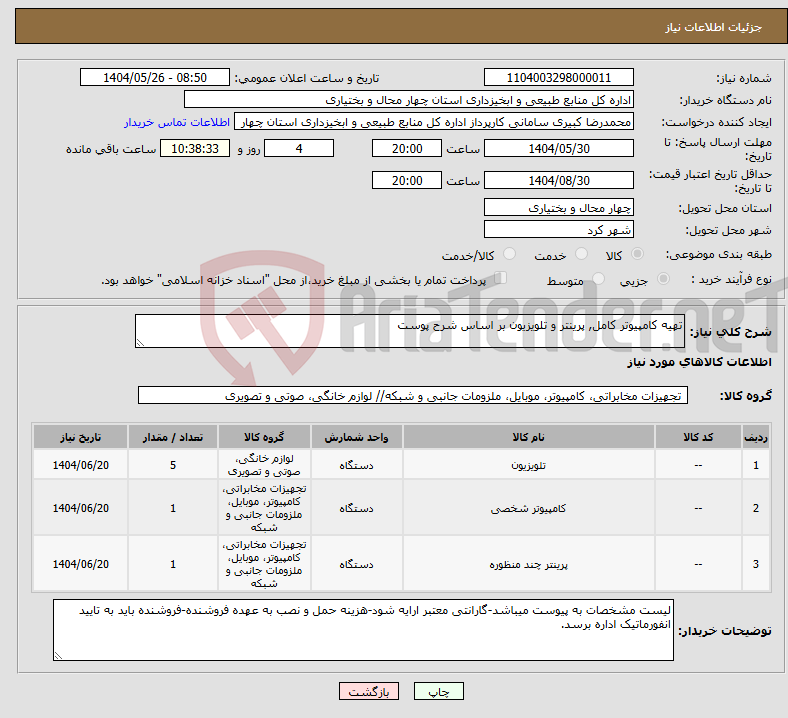788x718 pixels.
Task: Click the remaining time 10:38:33 field
Action: tap(195, 148)
